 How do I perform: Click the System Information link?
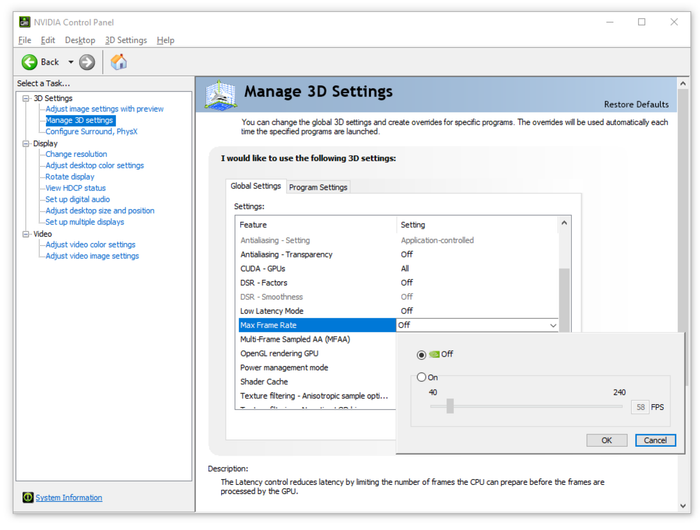click(x=69, y=497)
